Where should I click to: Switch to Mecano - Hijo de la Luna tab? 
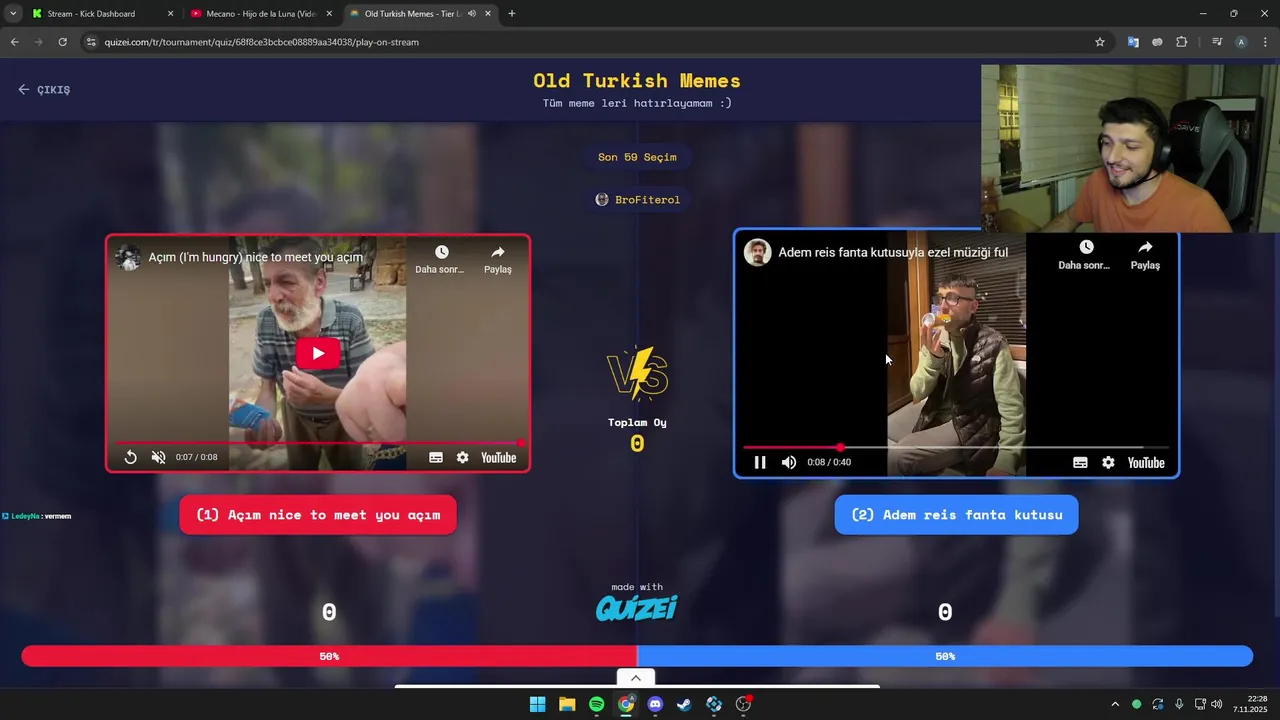(x=261, y=14)
